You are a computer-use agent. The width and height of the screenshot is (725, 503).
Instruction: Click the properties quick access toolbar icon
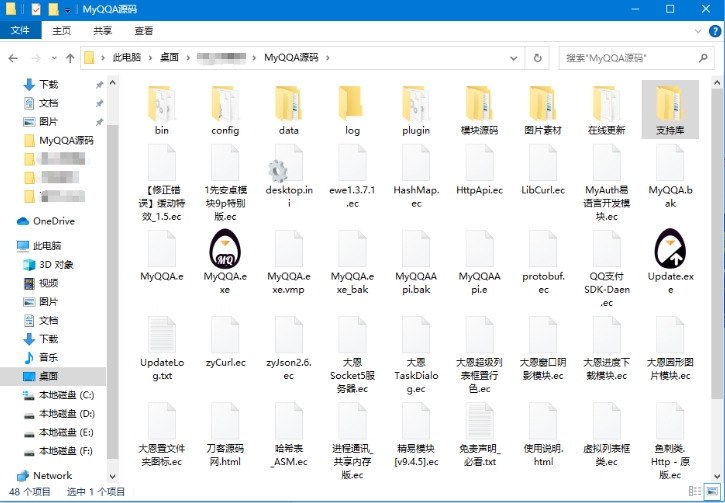coord(36,9)
